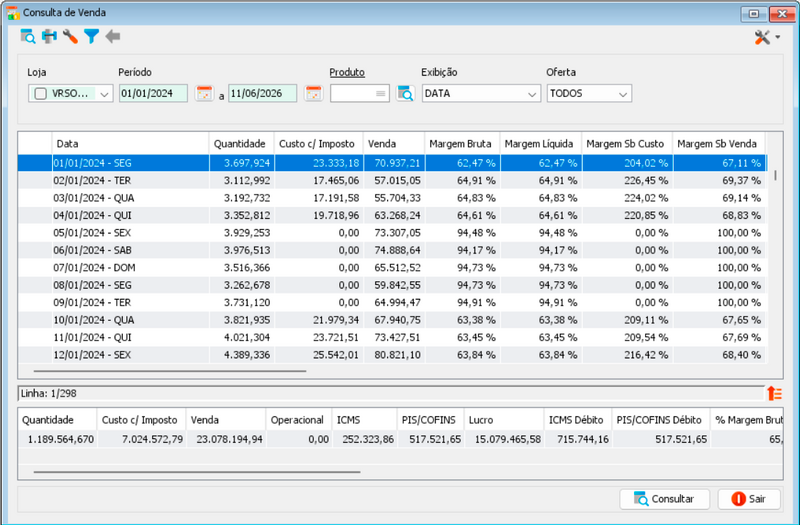Click the Margem Líquida column header
Screen dimensions: 800x525
coord(541,144)
